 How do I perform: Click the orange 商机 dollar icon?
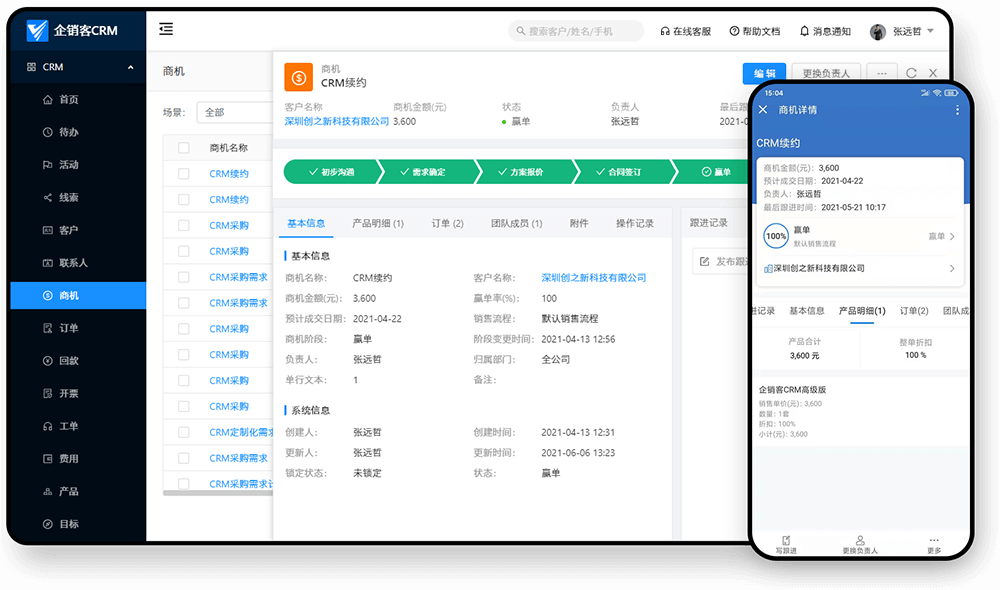coord(298,77)
